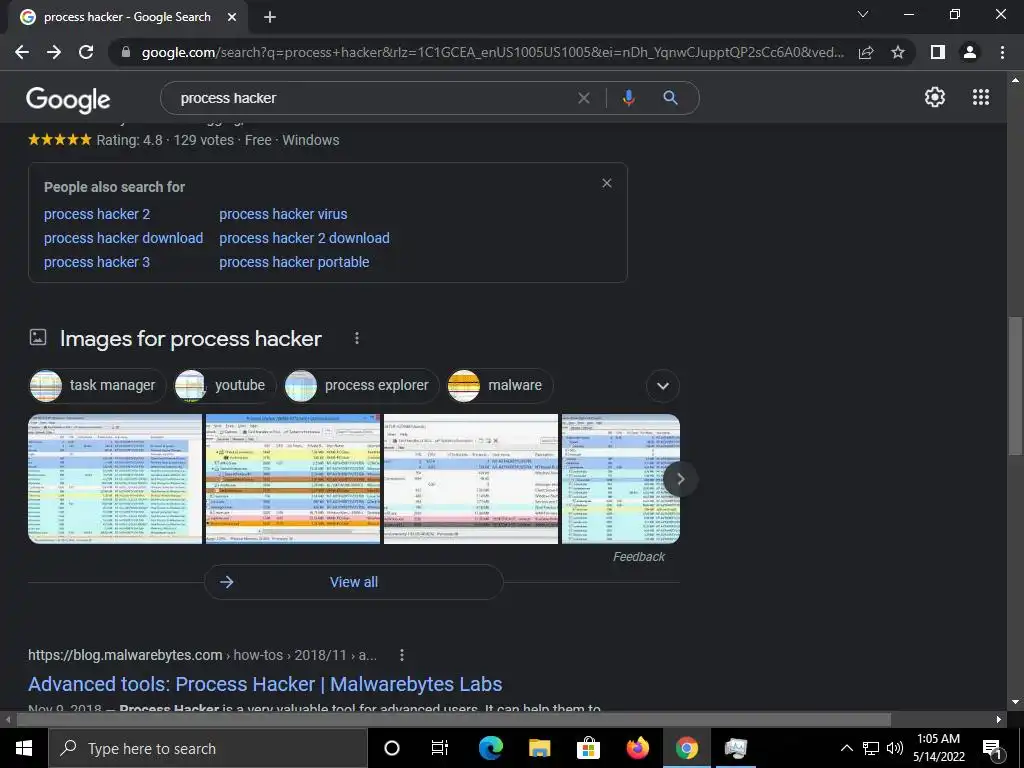The image size is (1024, 768).
Task: Send Feedback on image results
Action: pos(639,557)
